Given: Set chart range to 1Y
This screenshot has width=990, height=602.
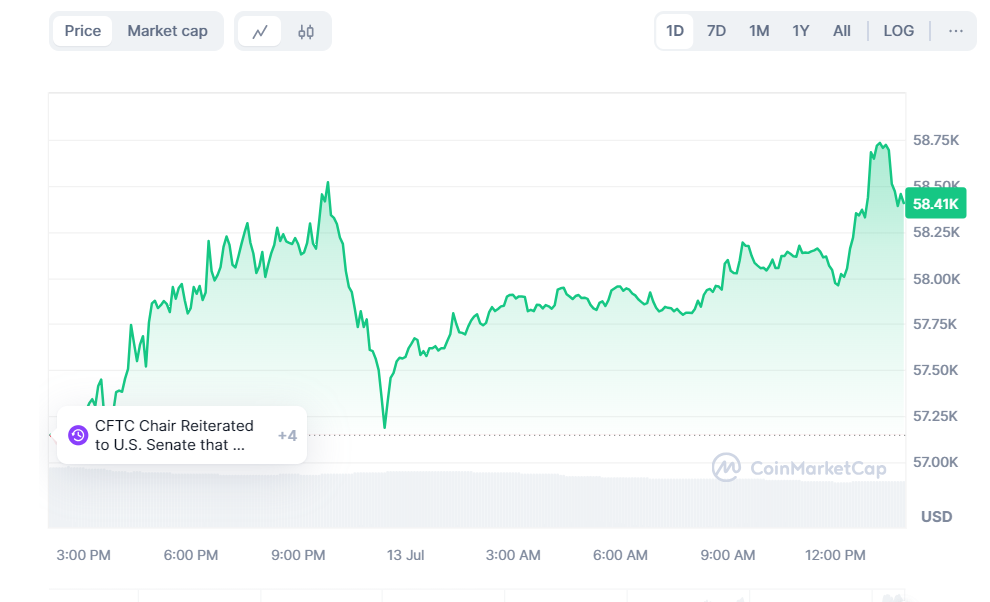Looking at the screenshot, I should (801, 31).
